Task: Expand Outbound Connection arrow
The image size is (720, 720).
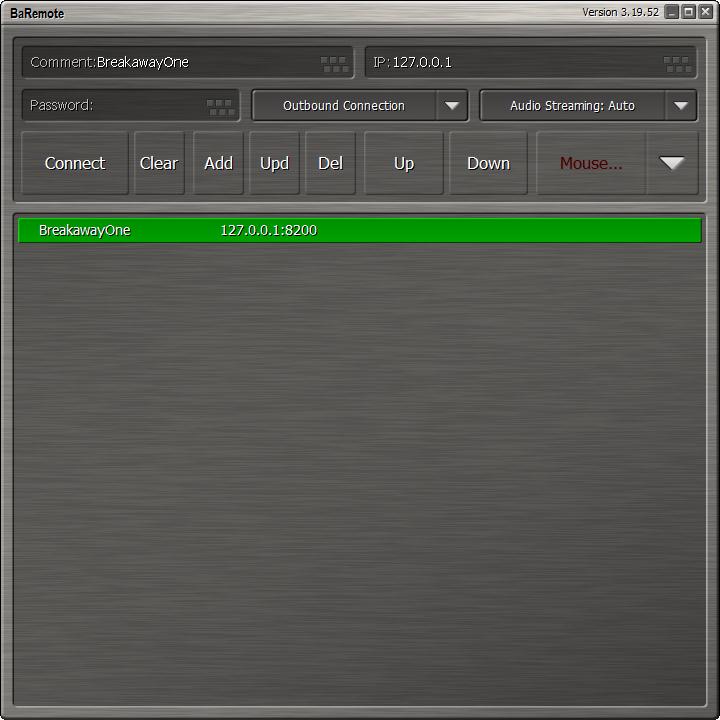Action: 452,106
